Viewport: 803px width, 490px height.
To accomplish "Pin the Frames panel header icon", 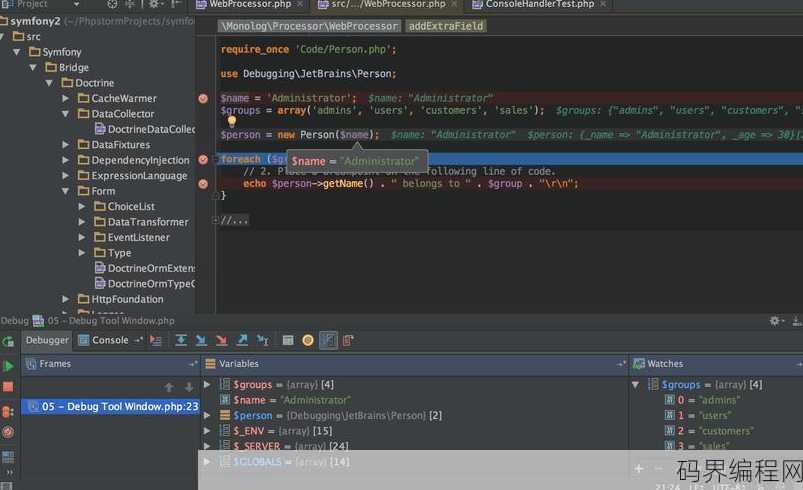I will click(193, 364).
